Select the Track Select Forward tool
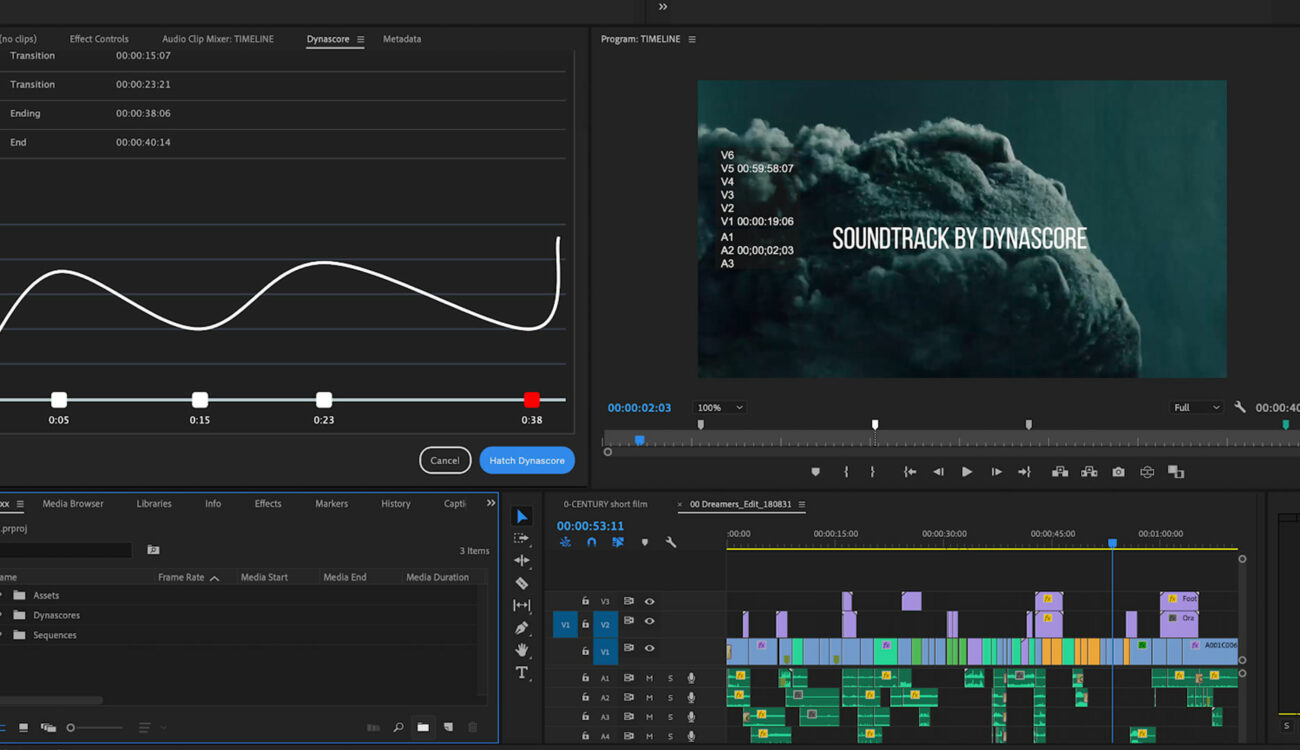 click(522, 539)
